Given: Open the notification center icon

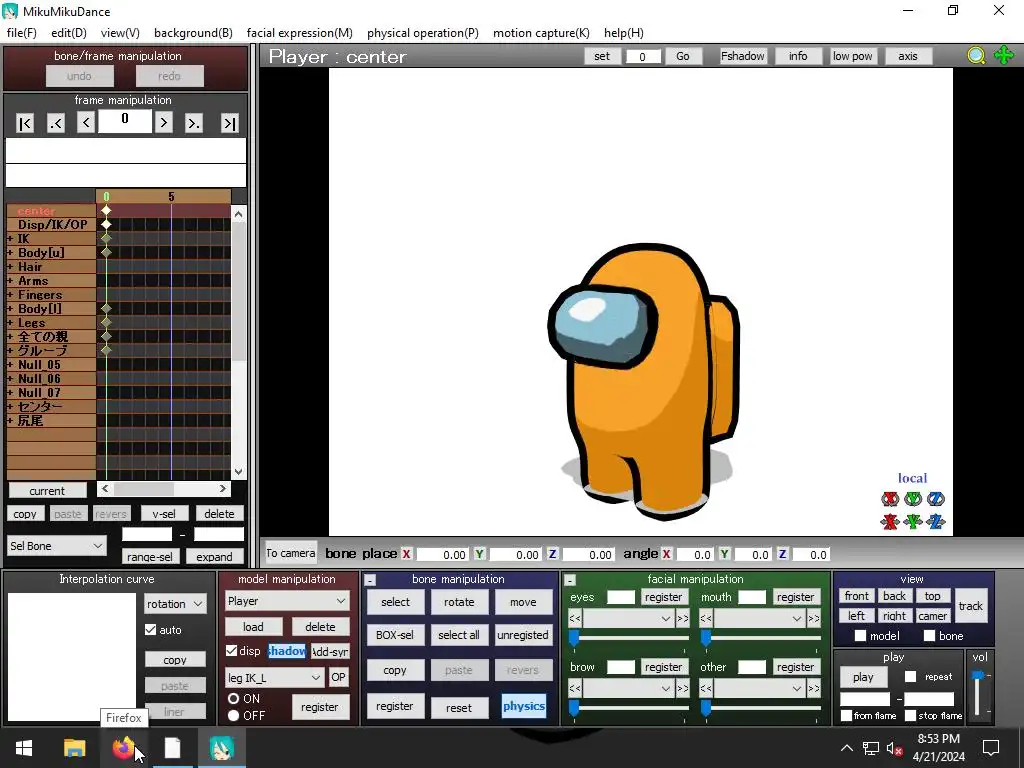Looking at the screenshot, I should [991, 748].
